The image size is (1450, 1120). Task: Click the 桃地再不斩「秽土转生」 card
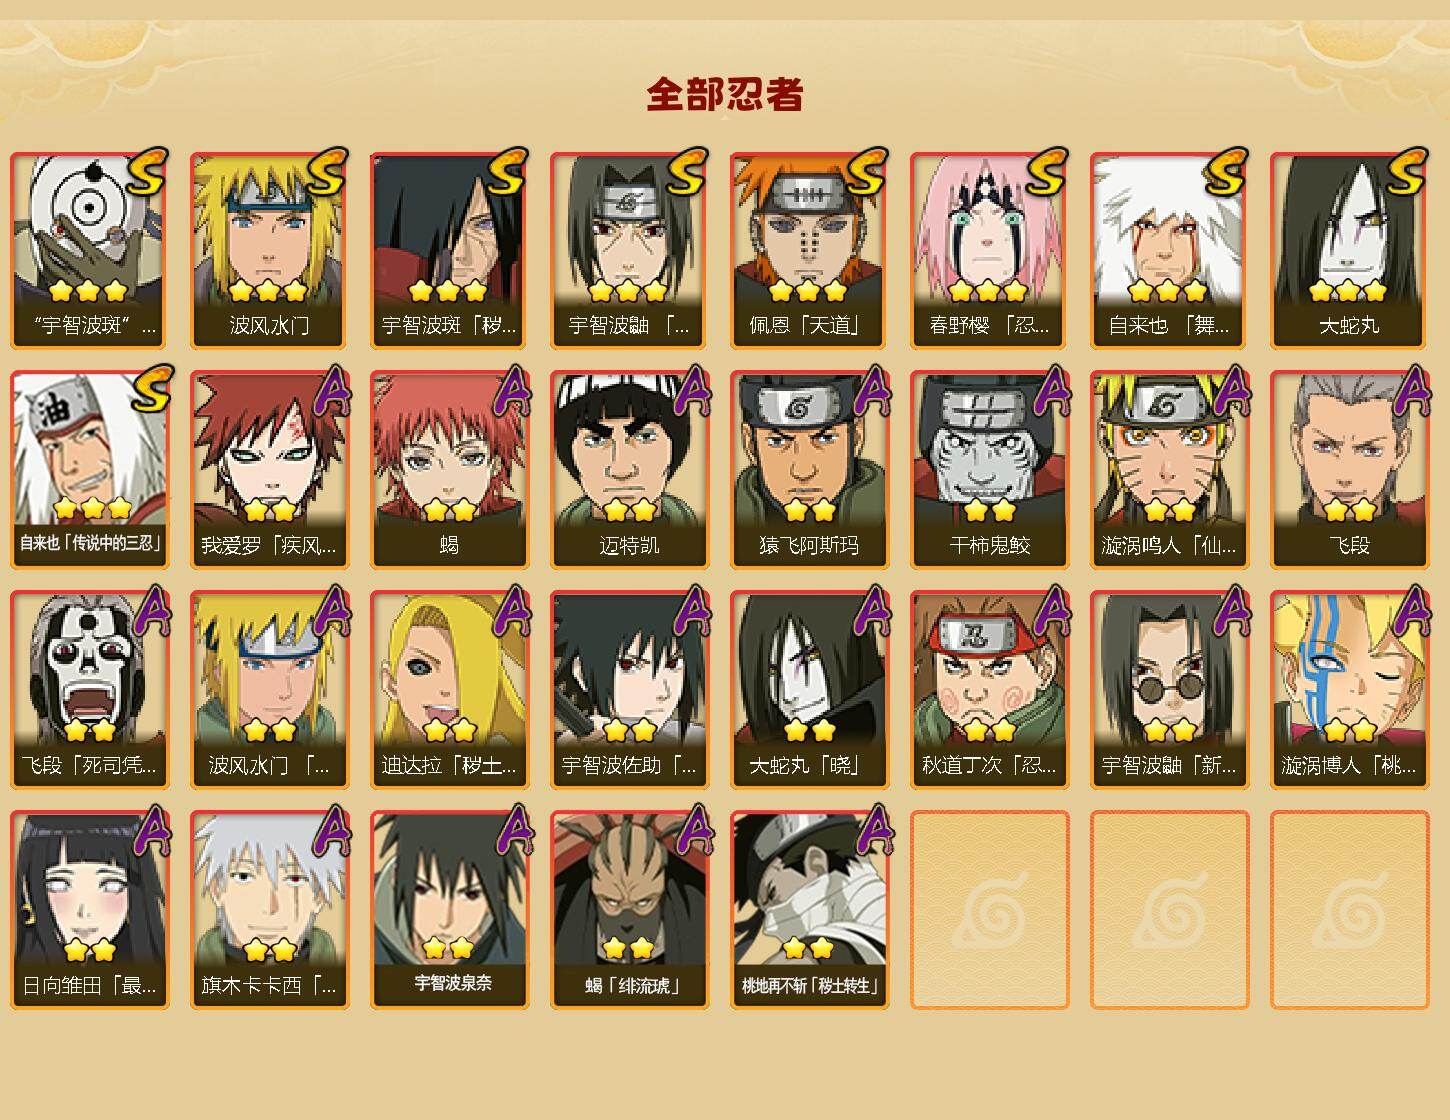pyautogui.click(x=810, y=910)
